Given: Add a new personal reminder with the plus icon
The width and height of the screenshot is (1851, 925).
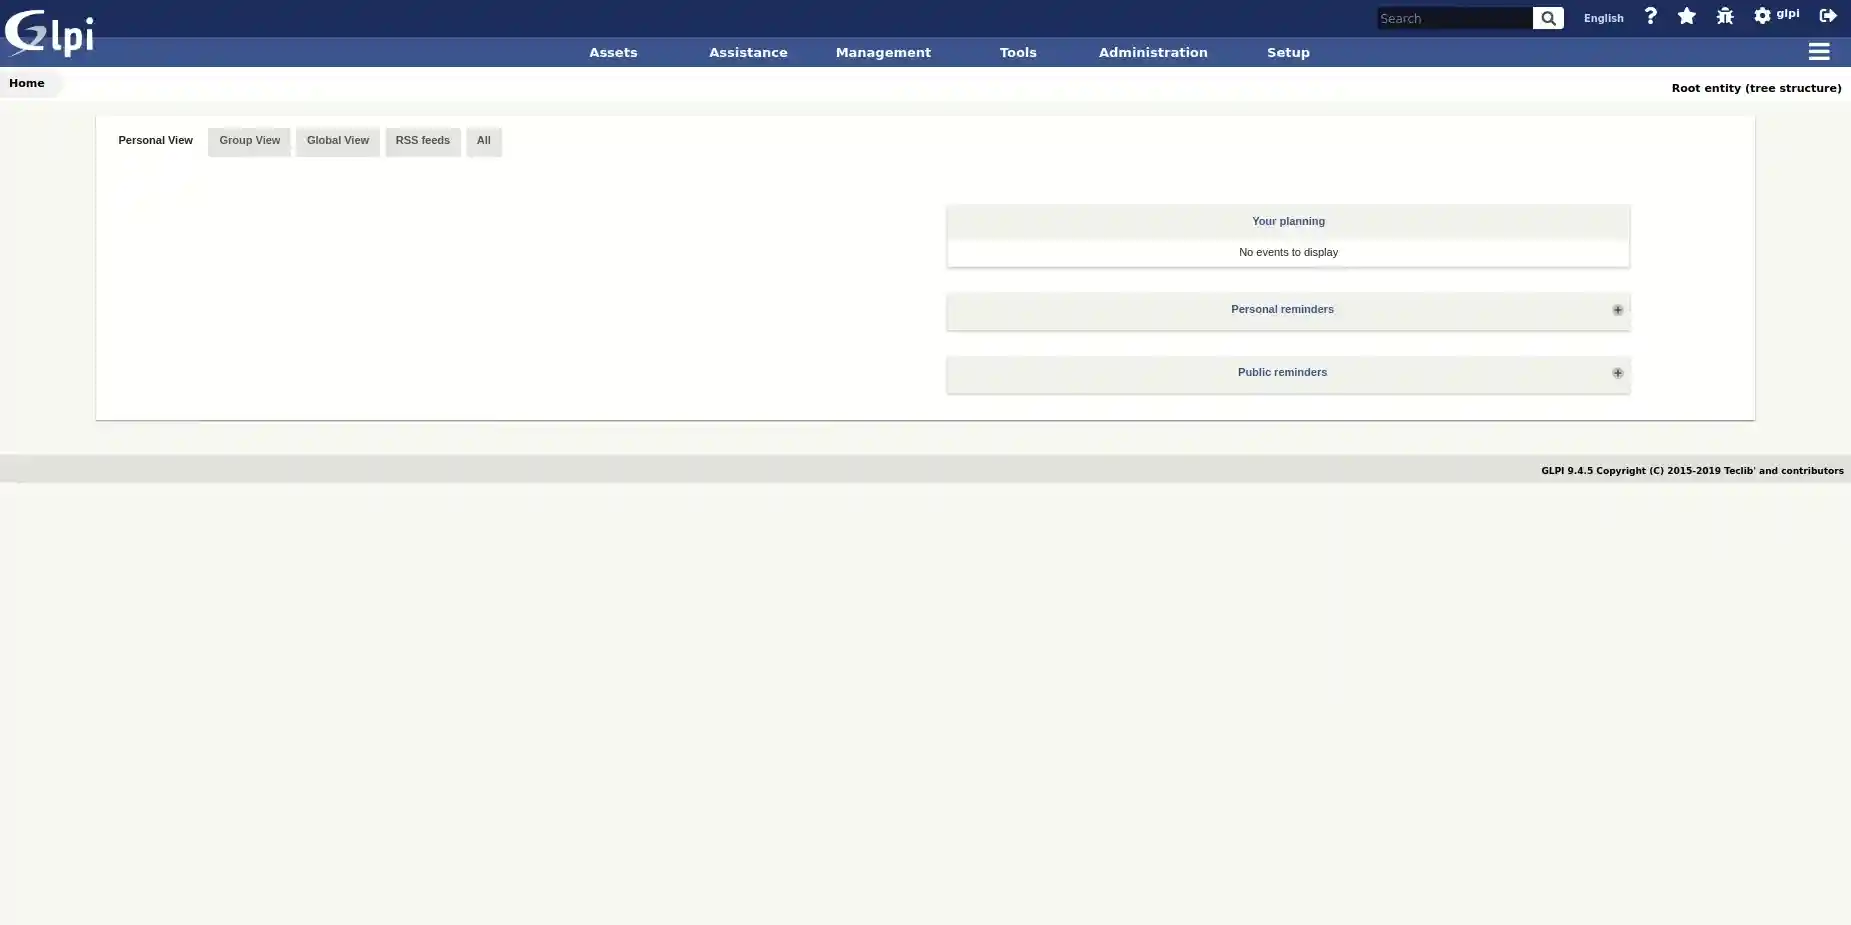Looking at the screenshot, I should [x=1618, y=310].
